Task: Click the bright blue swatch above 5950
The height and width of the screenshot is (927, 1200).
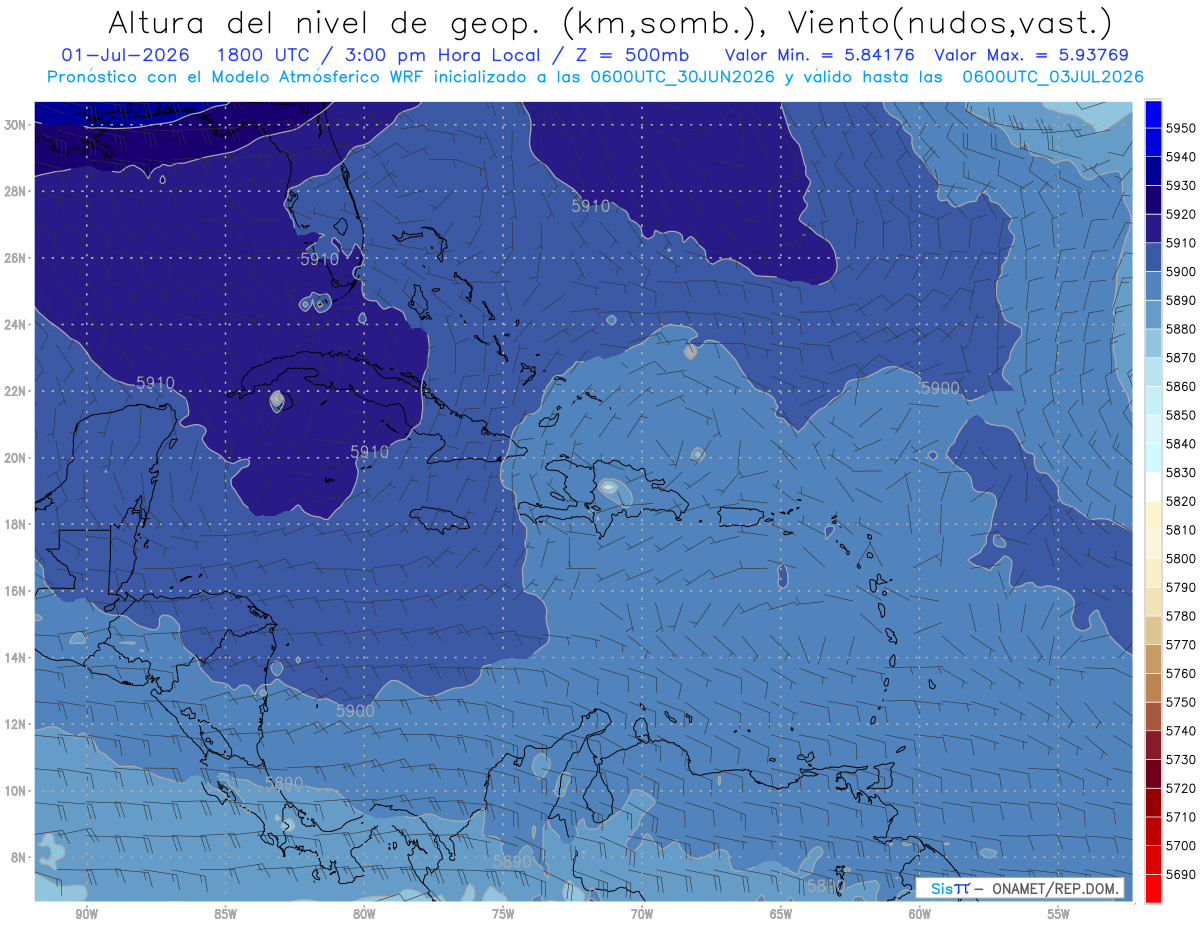Action: coord(1153,114)
